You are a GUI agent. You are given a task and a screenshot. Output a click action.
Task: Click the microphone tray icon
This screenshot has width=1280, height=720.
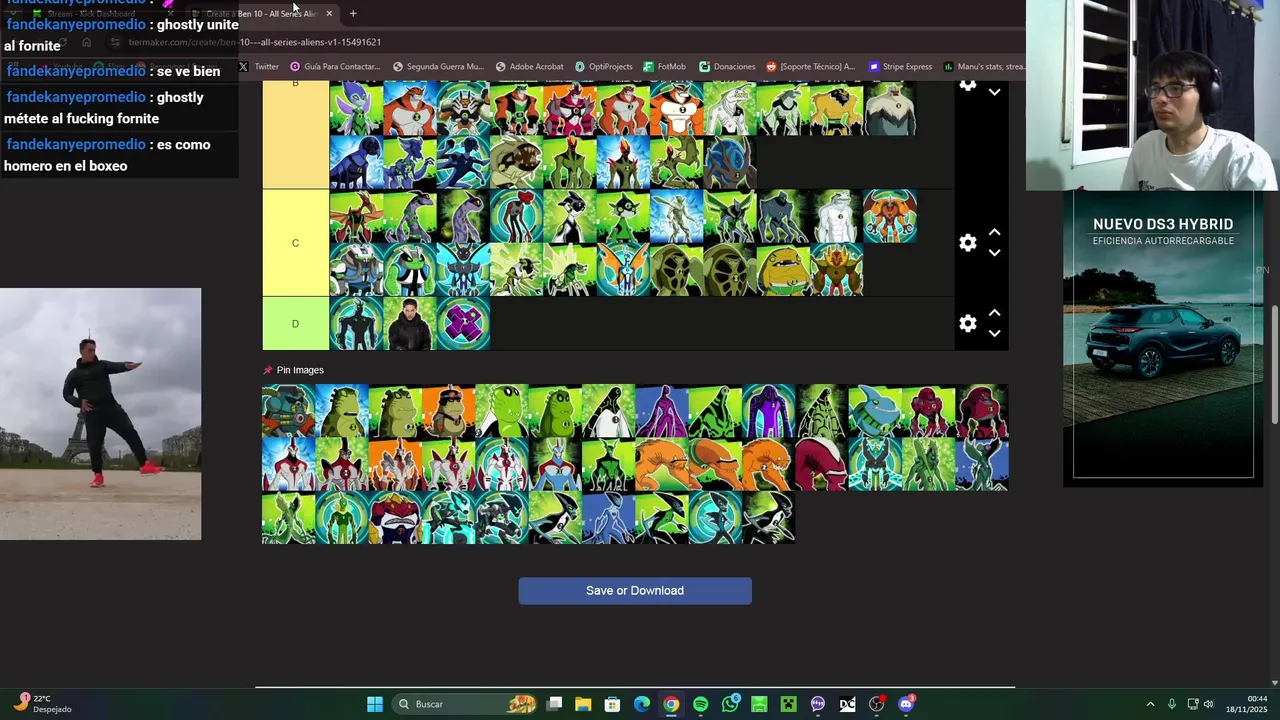tap(1171, 704)
